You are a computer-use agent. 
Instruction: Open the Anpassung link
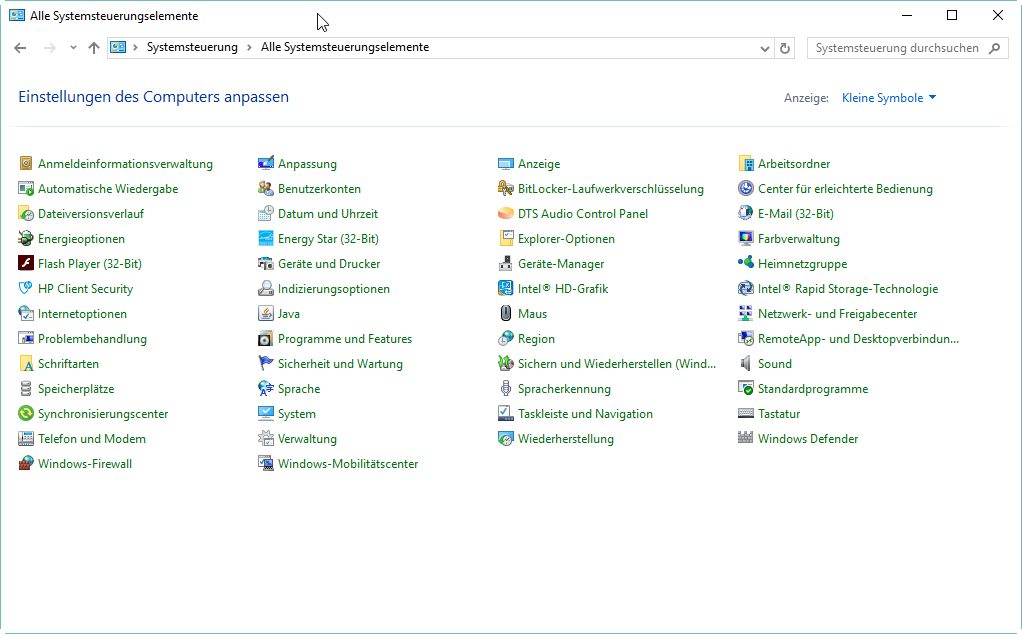point(307,164)
